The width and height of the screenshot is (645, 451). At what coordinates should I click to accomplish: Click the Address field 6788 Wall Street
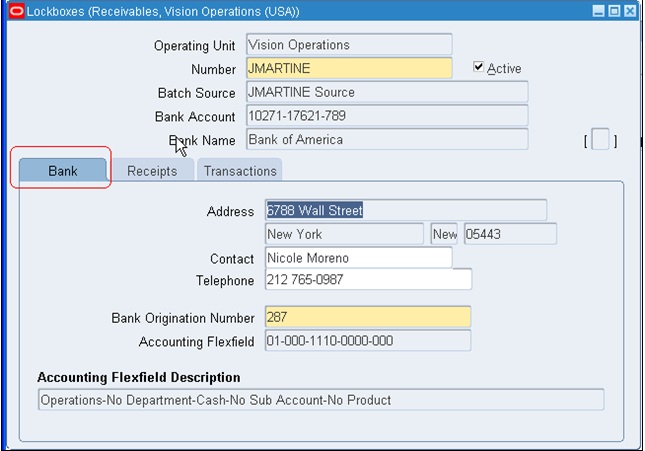pos(406,210)
